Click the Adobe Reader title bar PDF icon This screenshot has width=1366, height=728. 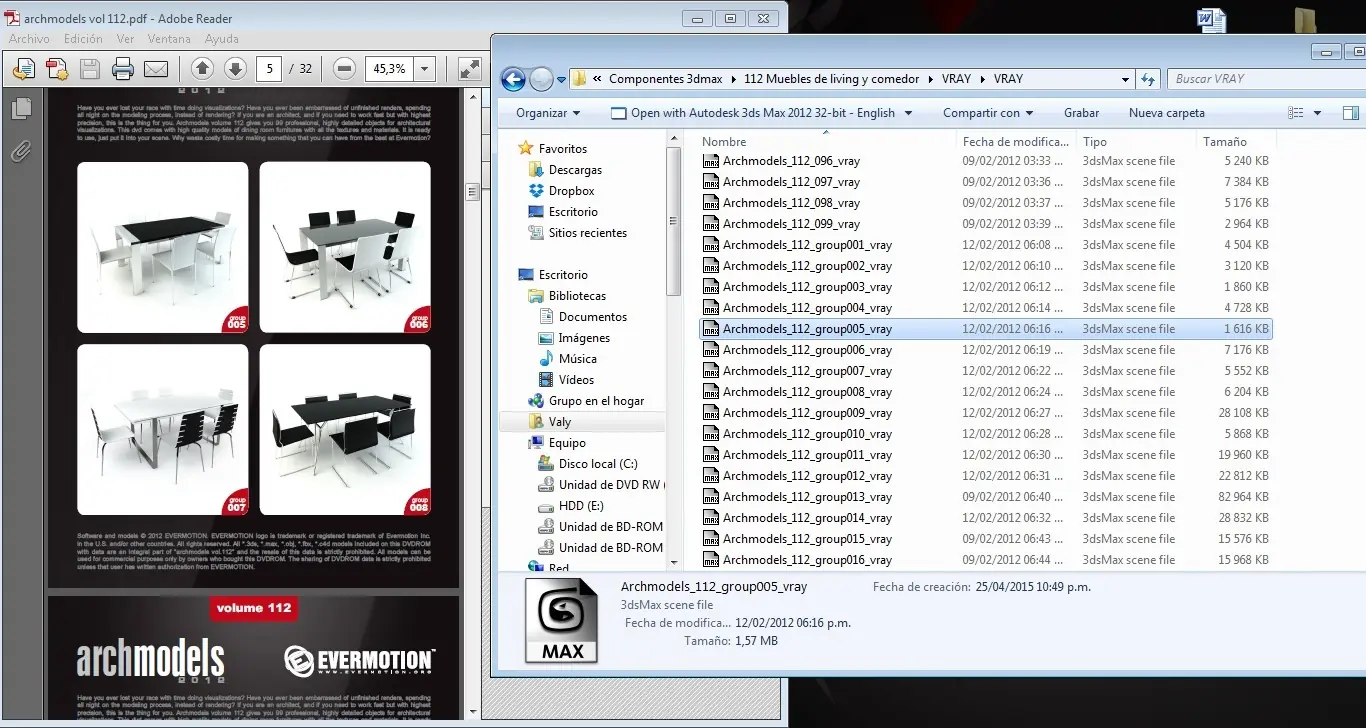[13, 18]
